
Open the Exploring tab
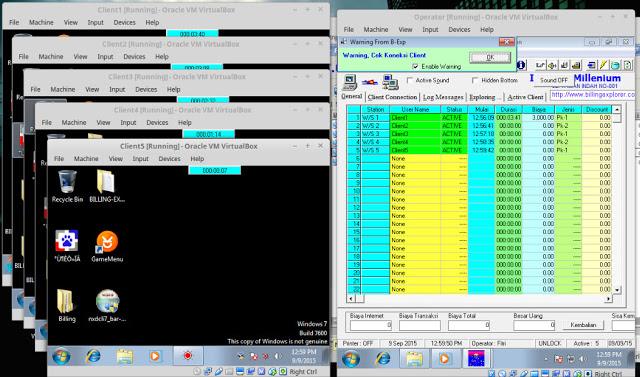[x=485, y=97]
